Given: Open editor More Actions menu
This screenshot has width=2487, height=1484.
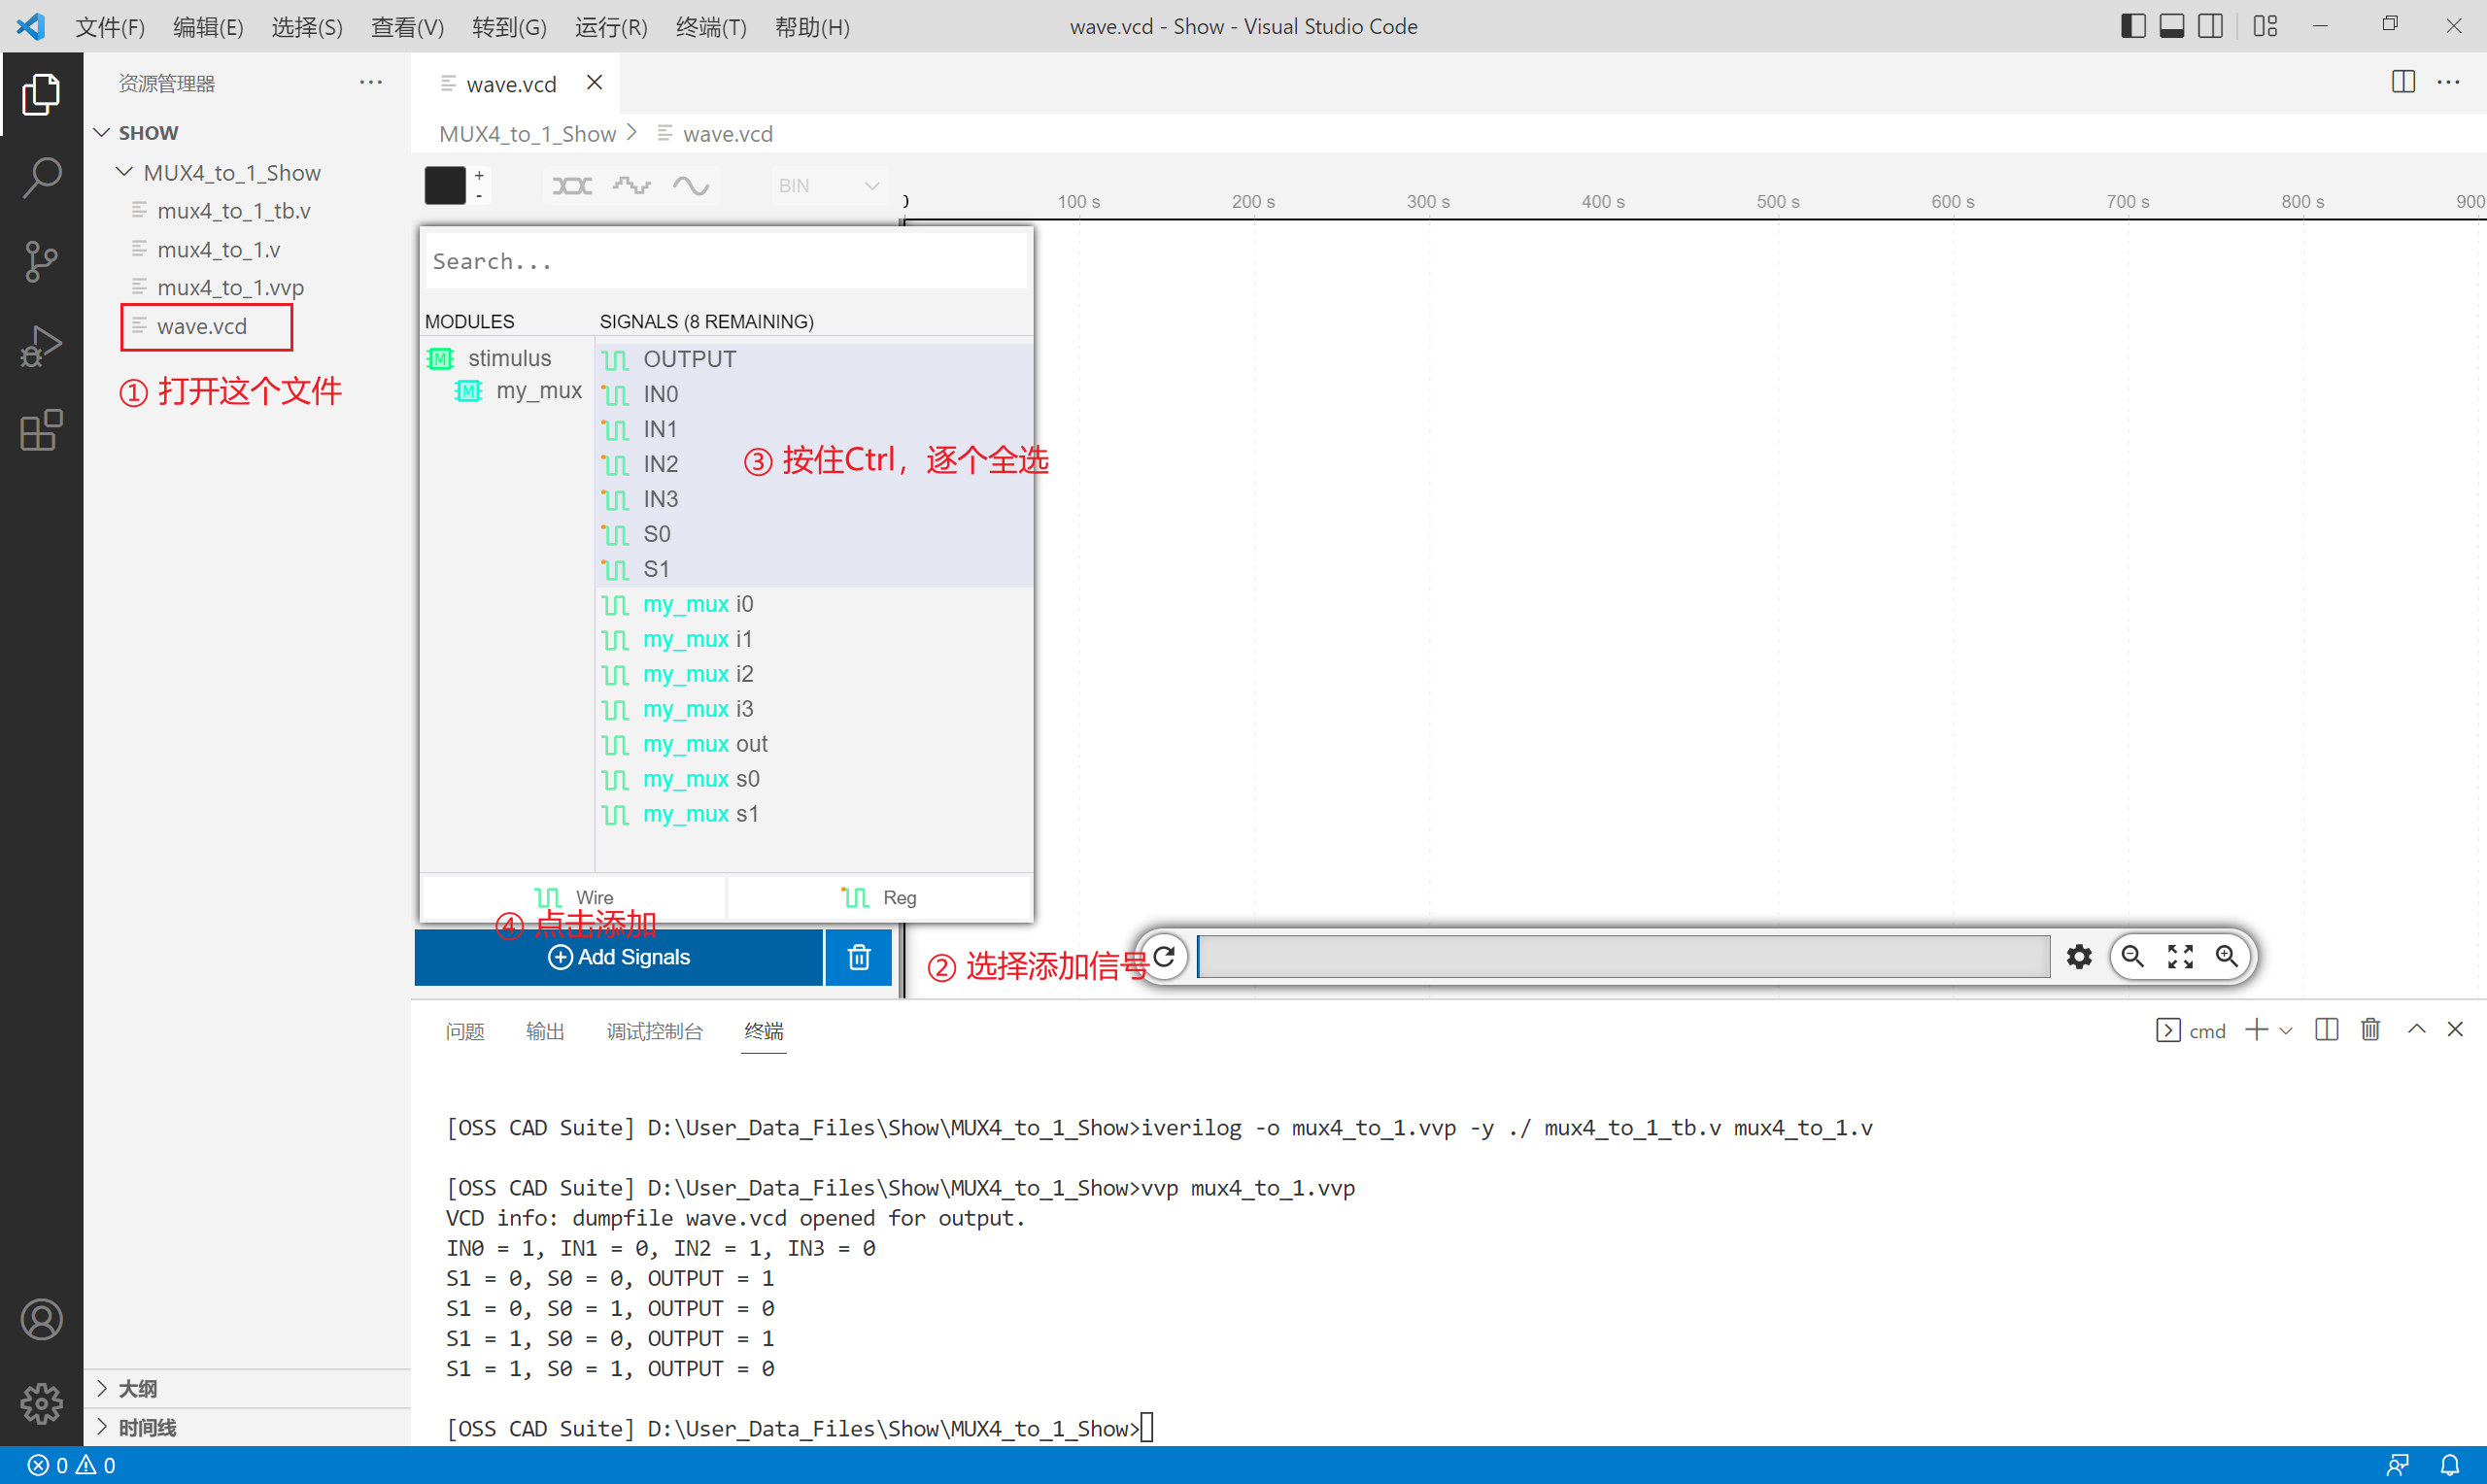Looking at the screenshot, I should point(2448,82).
